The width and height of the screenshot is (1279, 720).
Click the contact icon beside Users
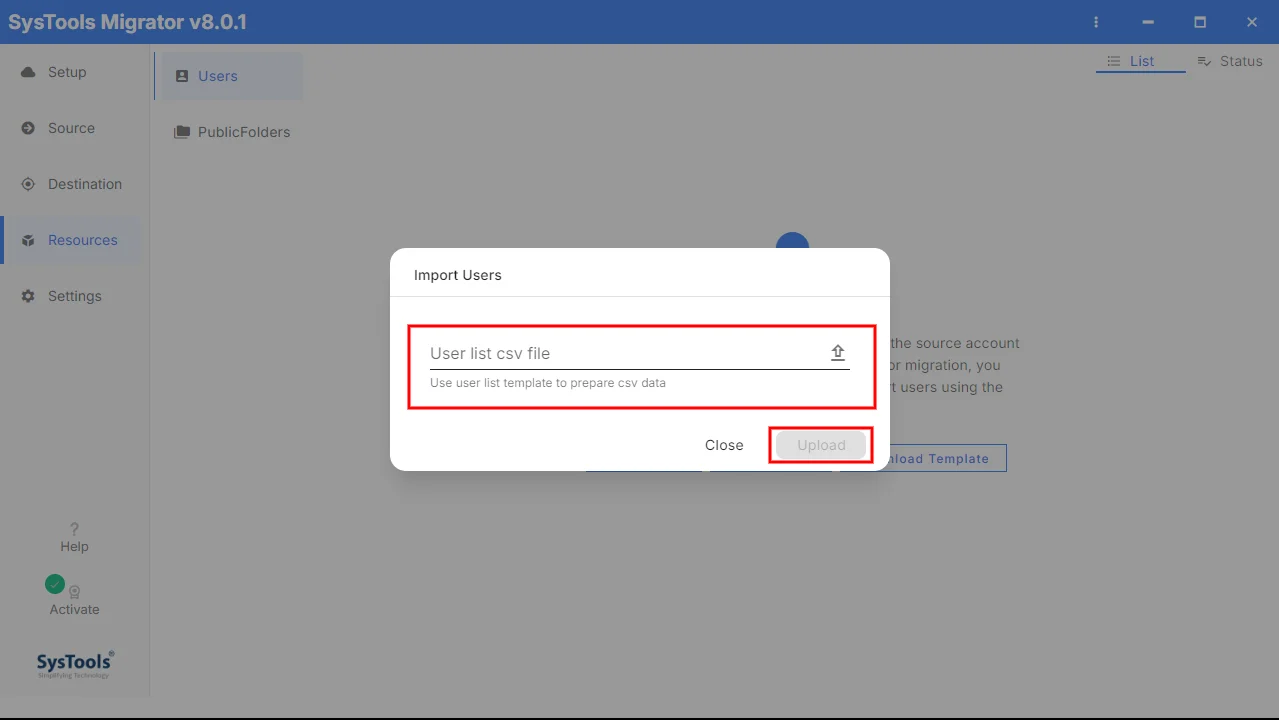(x=182, y=76)
